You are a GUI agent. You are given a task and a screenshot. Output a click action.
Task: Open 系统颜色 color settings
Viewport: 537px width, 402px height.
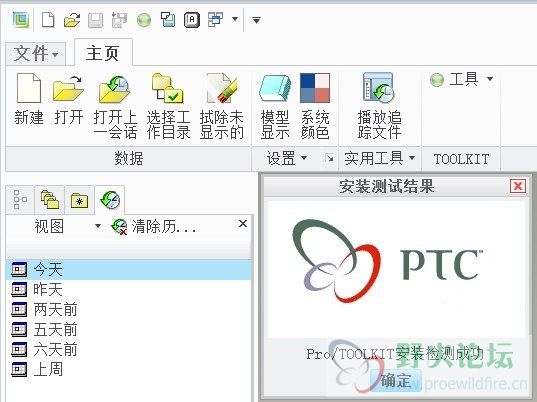pos(315,106)
